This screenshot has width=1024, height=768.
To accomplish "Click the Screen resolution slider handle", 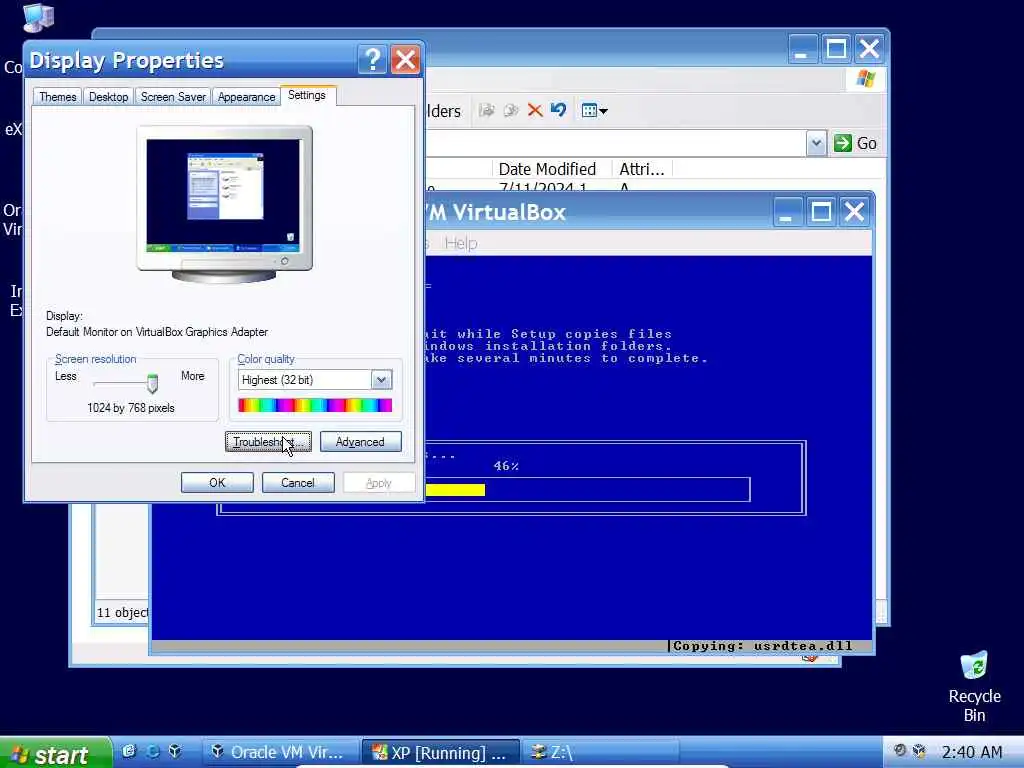I will pyautogui.click(x=152, y=383).
